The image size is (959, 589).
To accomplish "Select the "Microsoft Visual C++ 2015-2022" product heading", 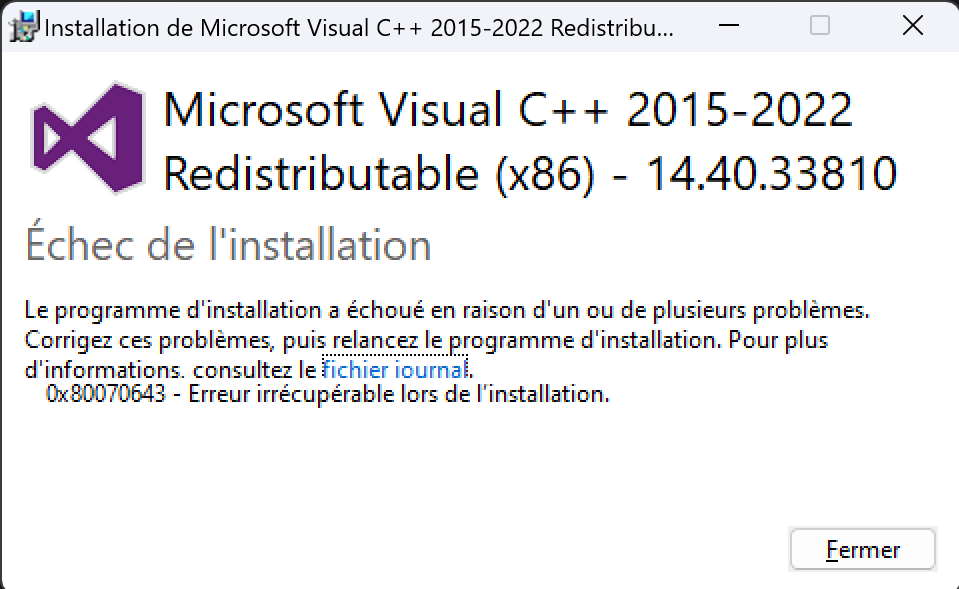I will [508, 109].
